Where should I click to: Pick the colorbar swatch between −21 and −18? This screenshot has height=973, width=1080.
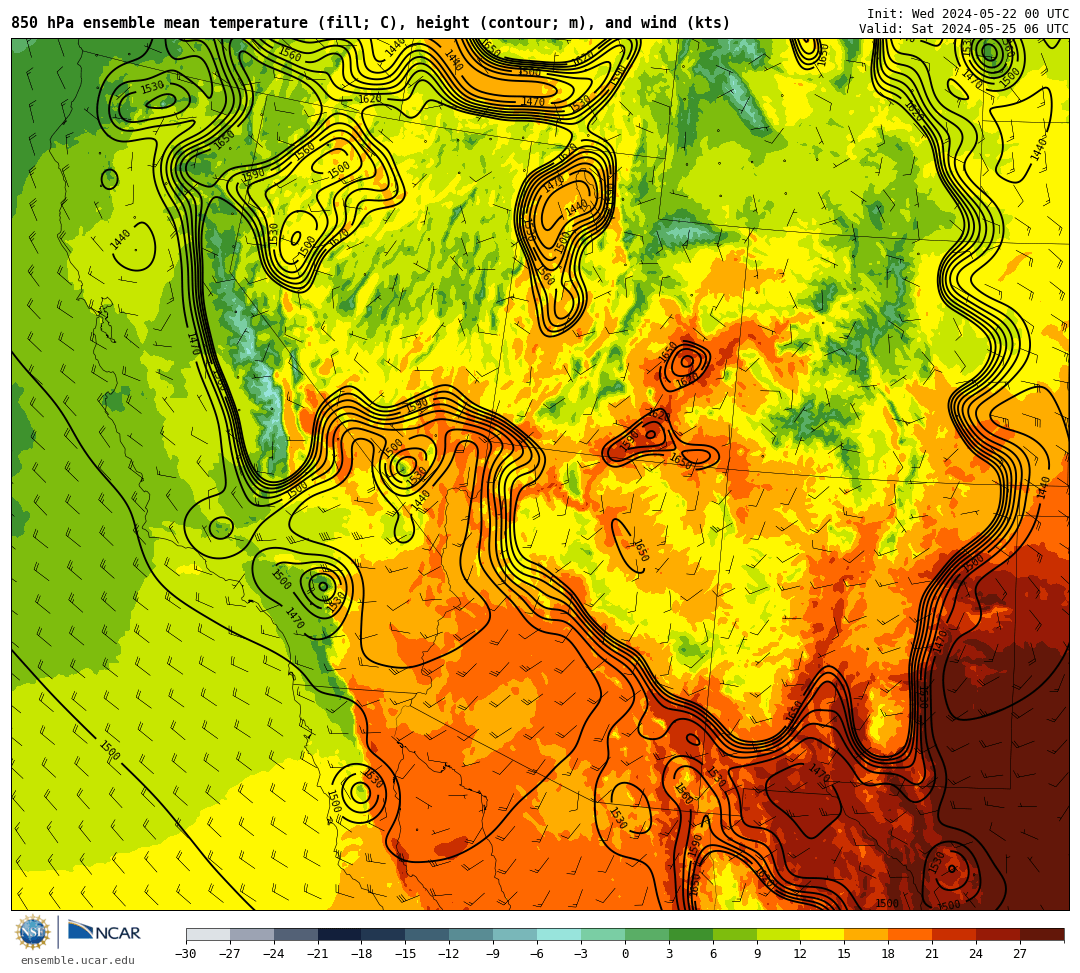tap(340, 934)
